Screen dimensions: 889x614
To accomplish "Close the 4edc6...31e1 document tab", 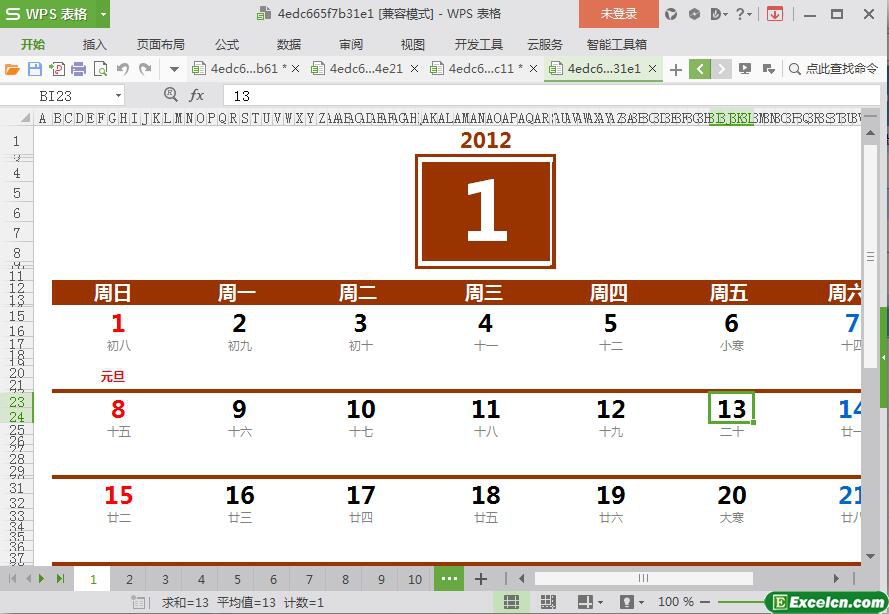I will point(653,69).
